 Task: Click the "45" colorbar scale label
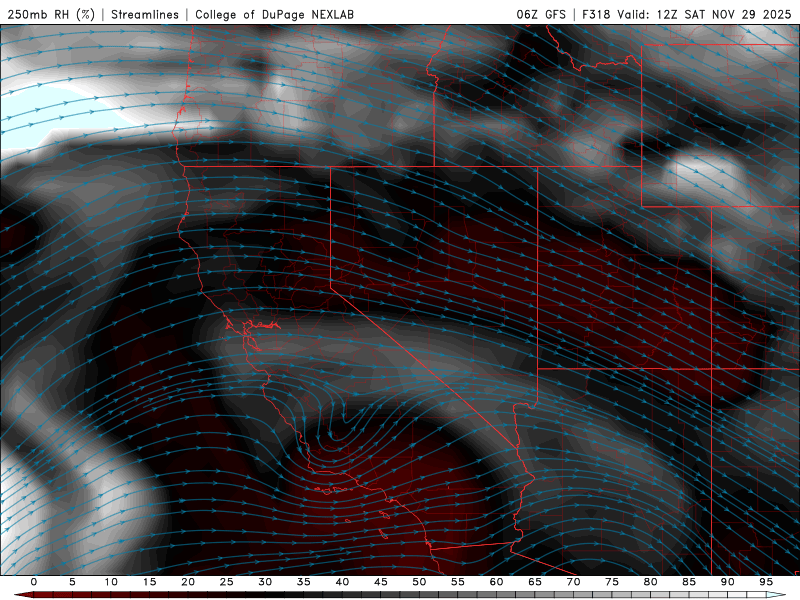(381, 582)
